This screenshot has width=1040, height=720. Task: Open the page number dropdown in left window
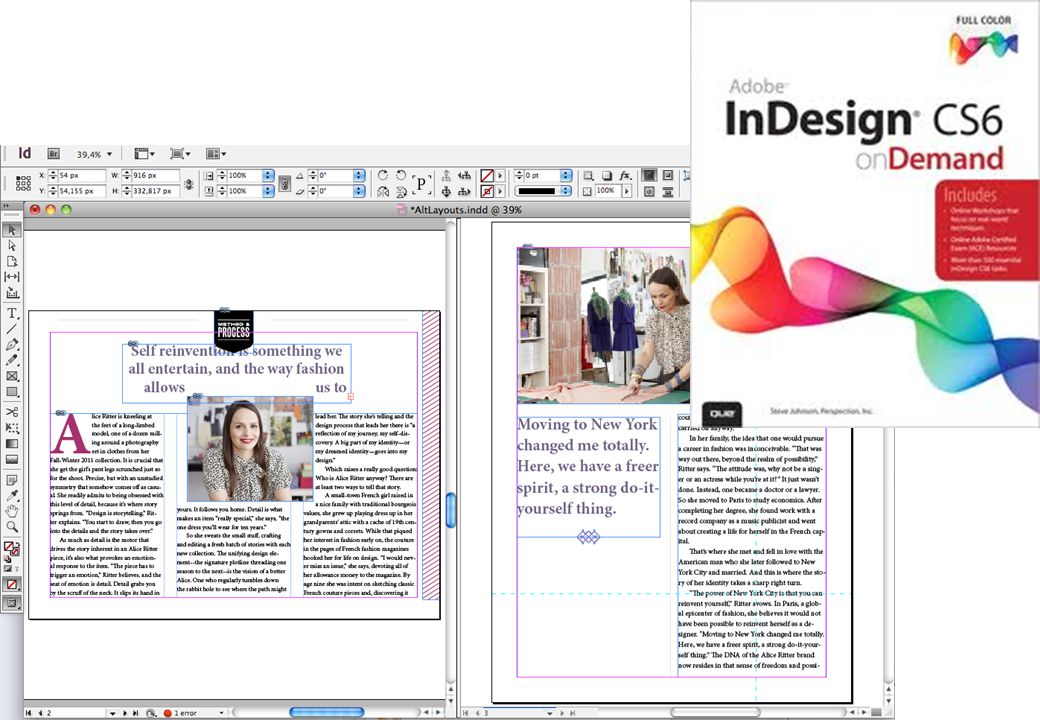112,713
